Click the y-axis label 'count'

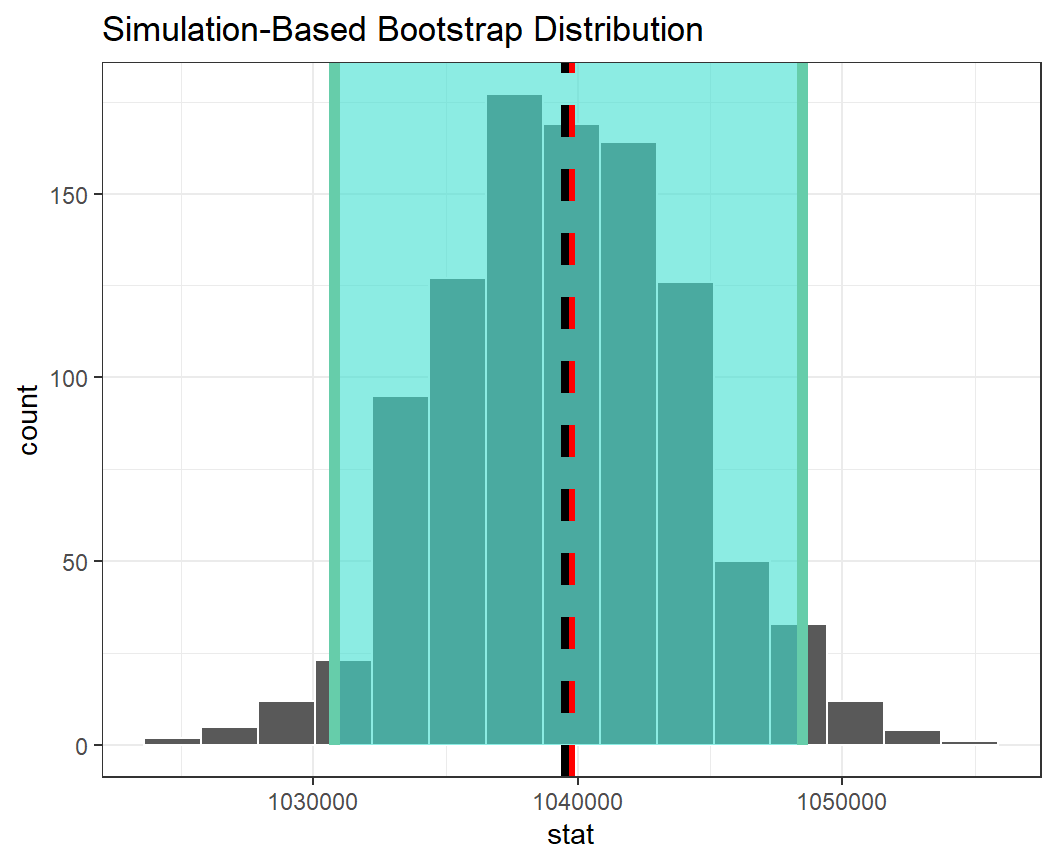28,419
